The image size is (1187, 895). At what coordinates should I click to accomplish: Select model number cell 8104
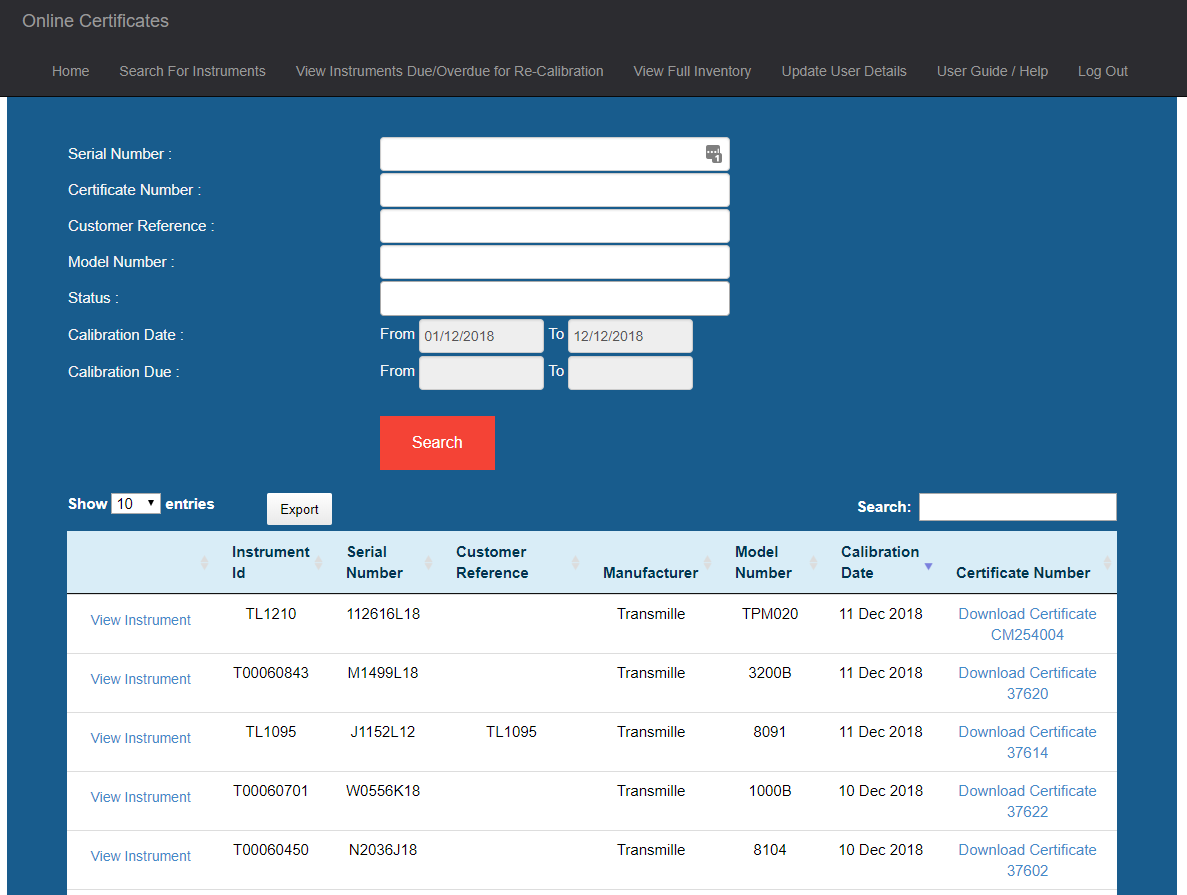pyautogui.click(x=770, y=850)
